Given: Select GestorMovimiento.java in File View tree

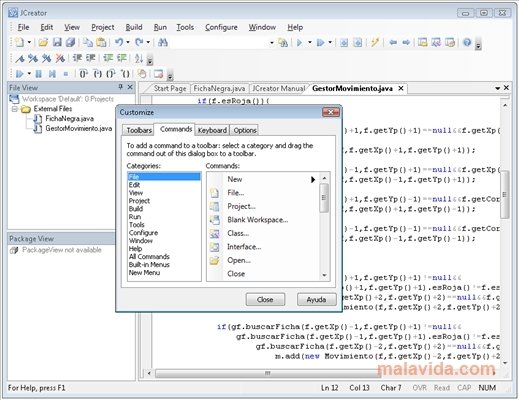Looking at the screenshot, I should (x=79, y=129).
